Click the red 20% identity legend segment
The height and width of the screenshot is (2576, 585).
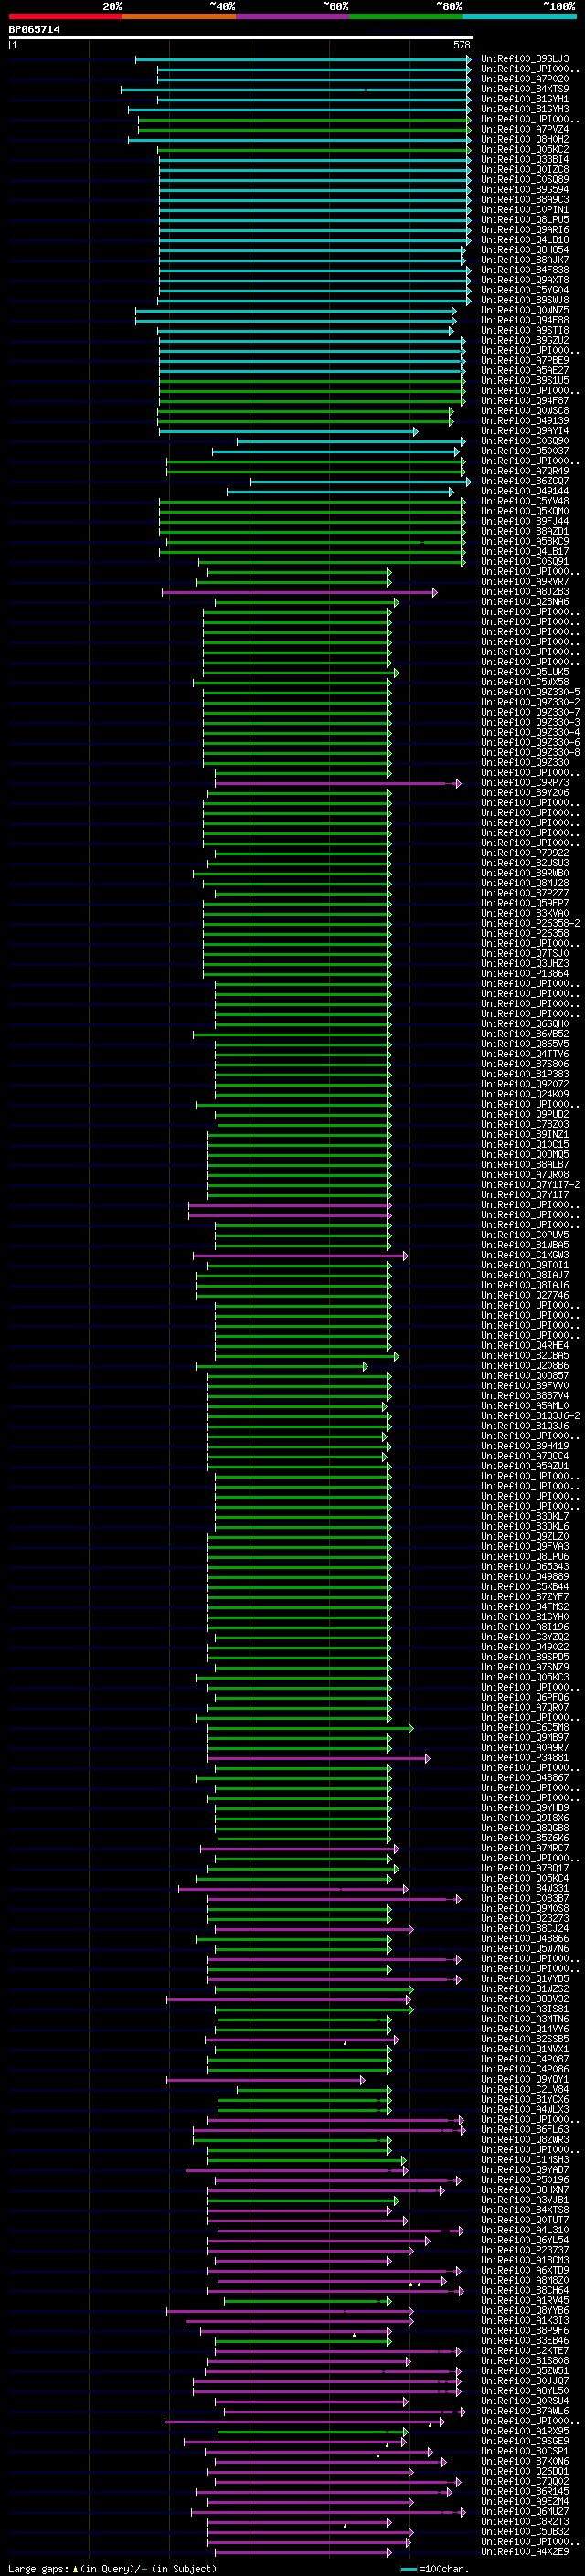pos(65,16)
